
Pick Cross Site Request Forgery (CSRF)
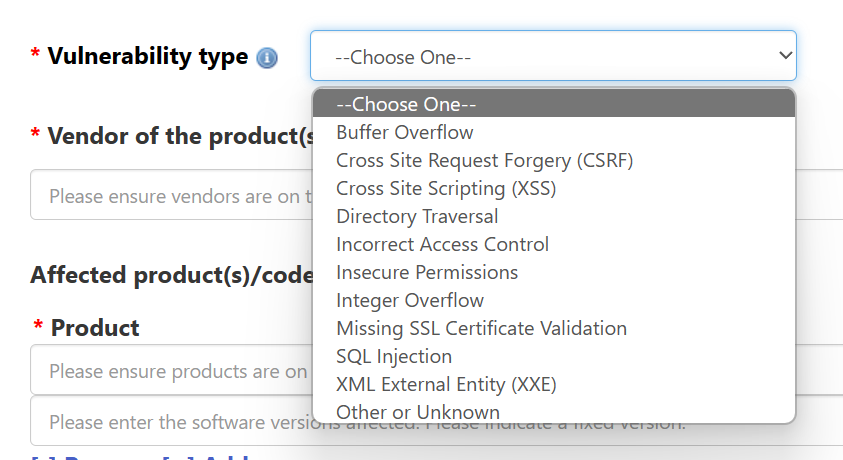tap(554, 160)
